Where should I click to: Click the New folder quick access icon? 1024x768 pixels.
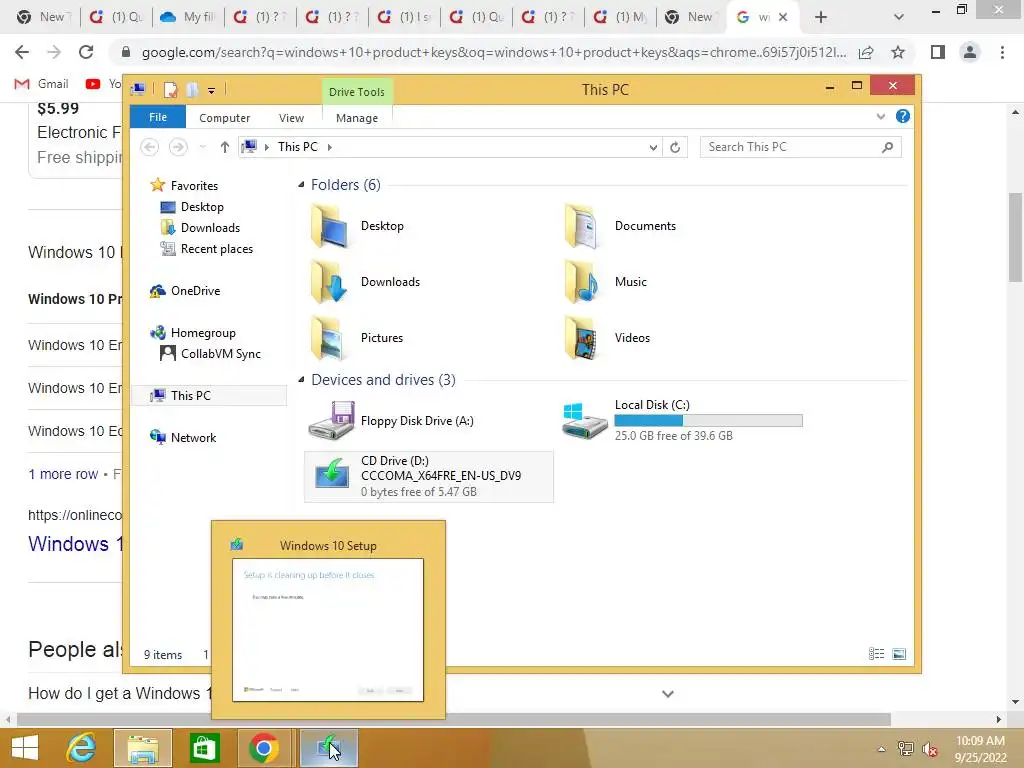(192, 90)
